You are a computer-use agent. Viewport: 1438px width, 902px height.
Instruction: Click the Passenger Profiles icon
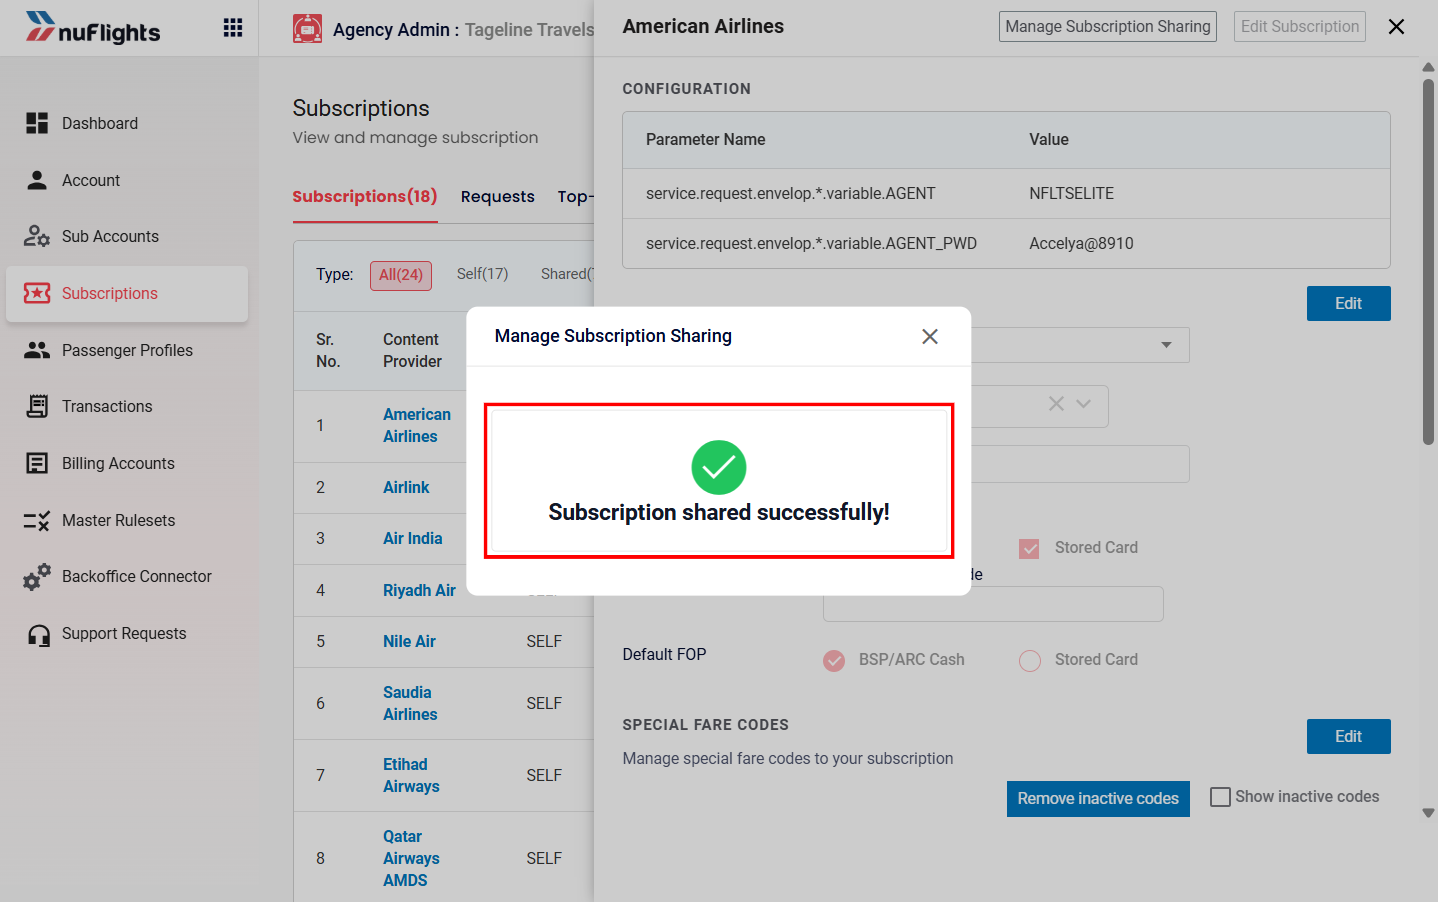(x=37, y=350)
